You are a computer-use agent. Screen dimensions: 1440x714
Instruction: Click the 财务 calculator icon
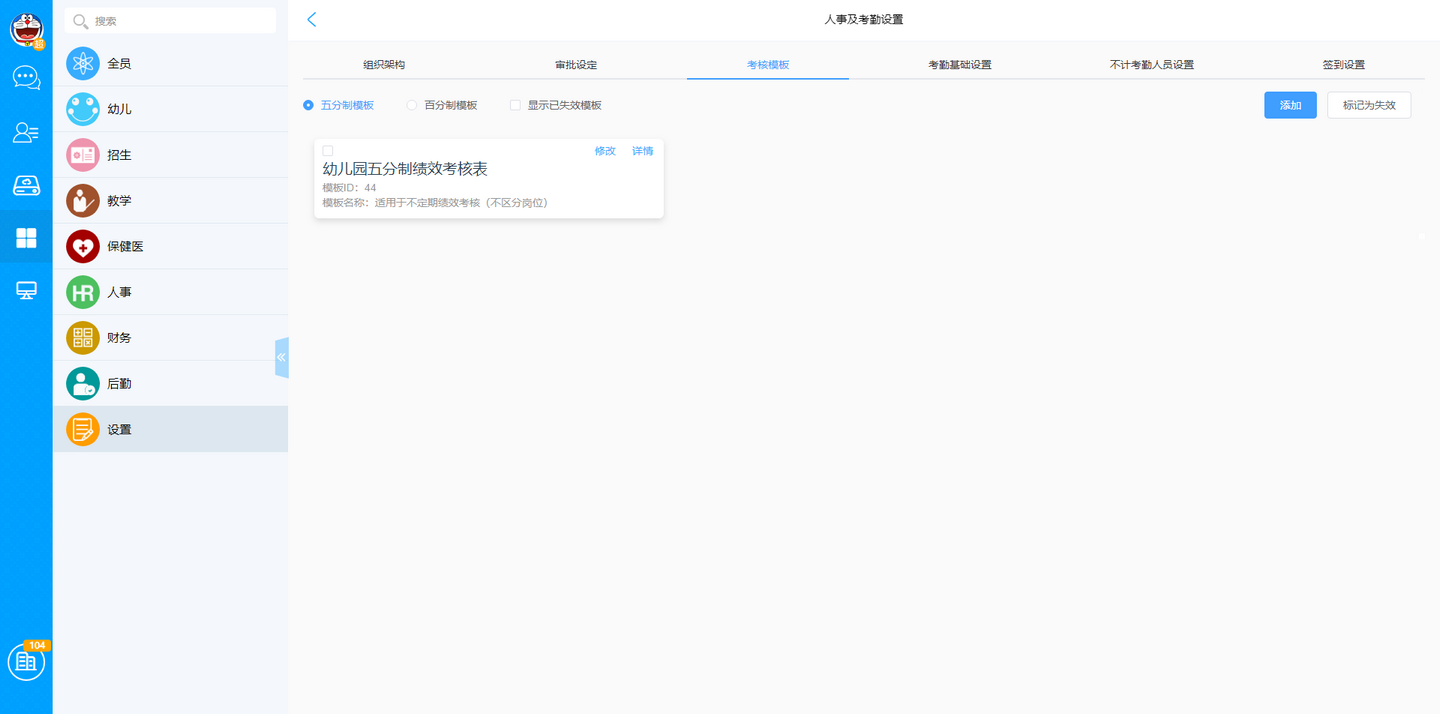pyautogui.click(x=83, y=338)
